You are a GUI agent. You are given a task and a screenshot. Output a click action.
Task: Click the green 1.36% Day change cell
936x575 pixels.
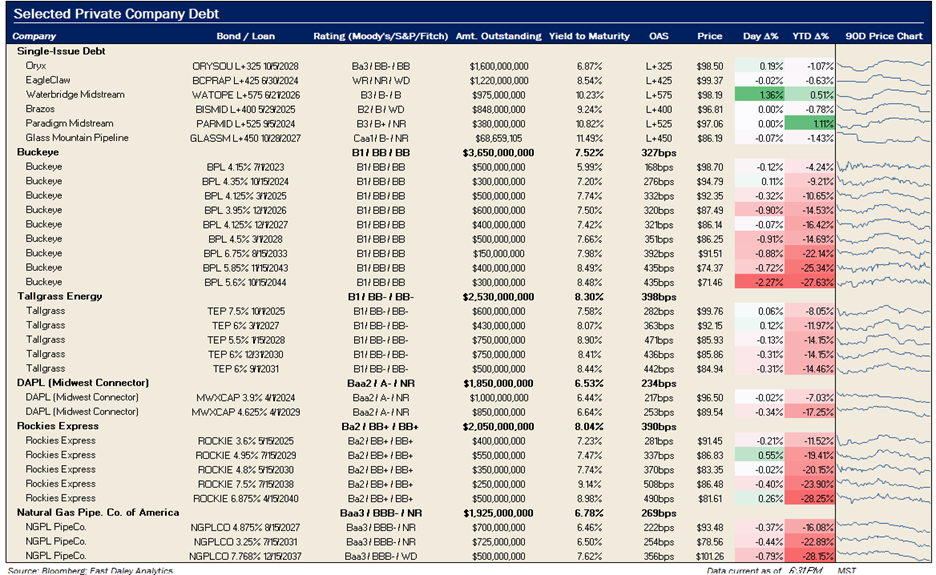[759, 94]
